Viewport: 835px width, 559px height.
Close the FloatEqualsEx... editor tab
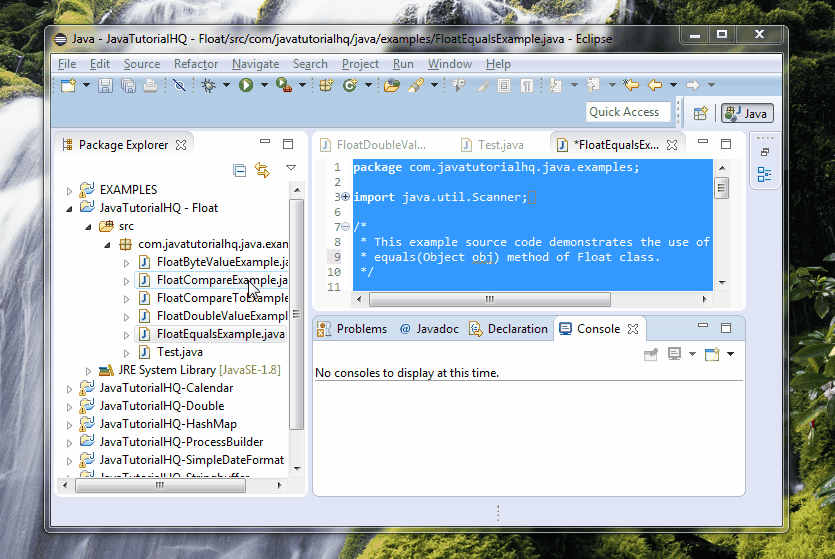672,145
